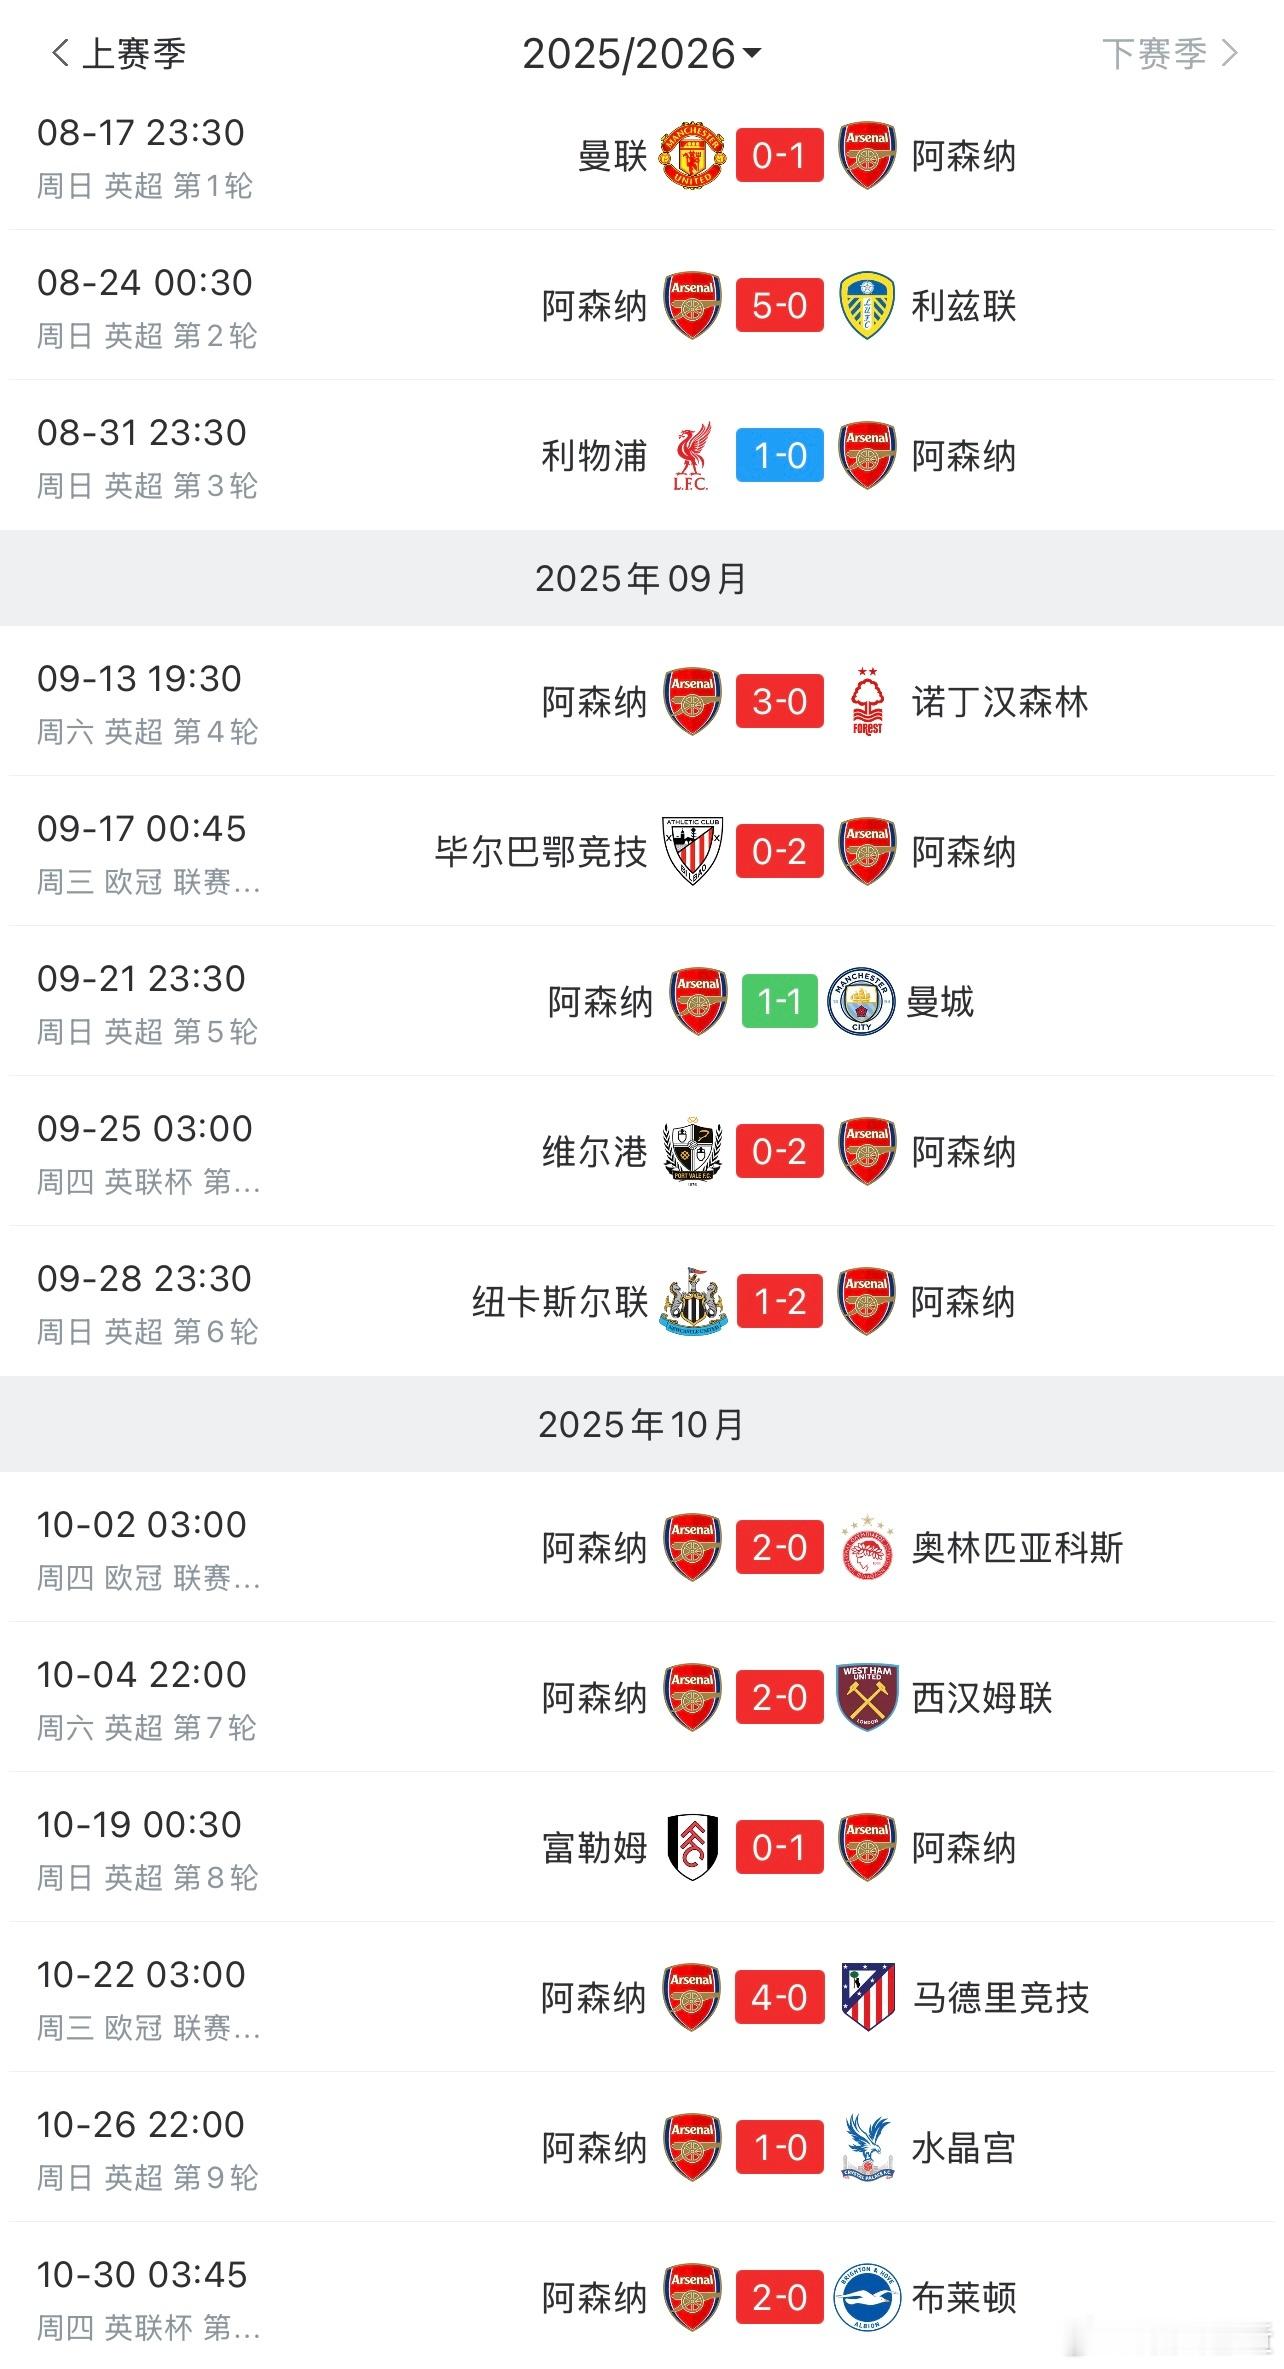Click the Crystal Palace eagle crest

pyautogui.click(x=867, y=2148)
